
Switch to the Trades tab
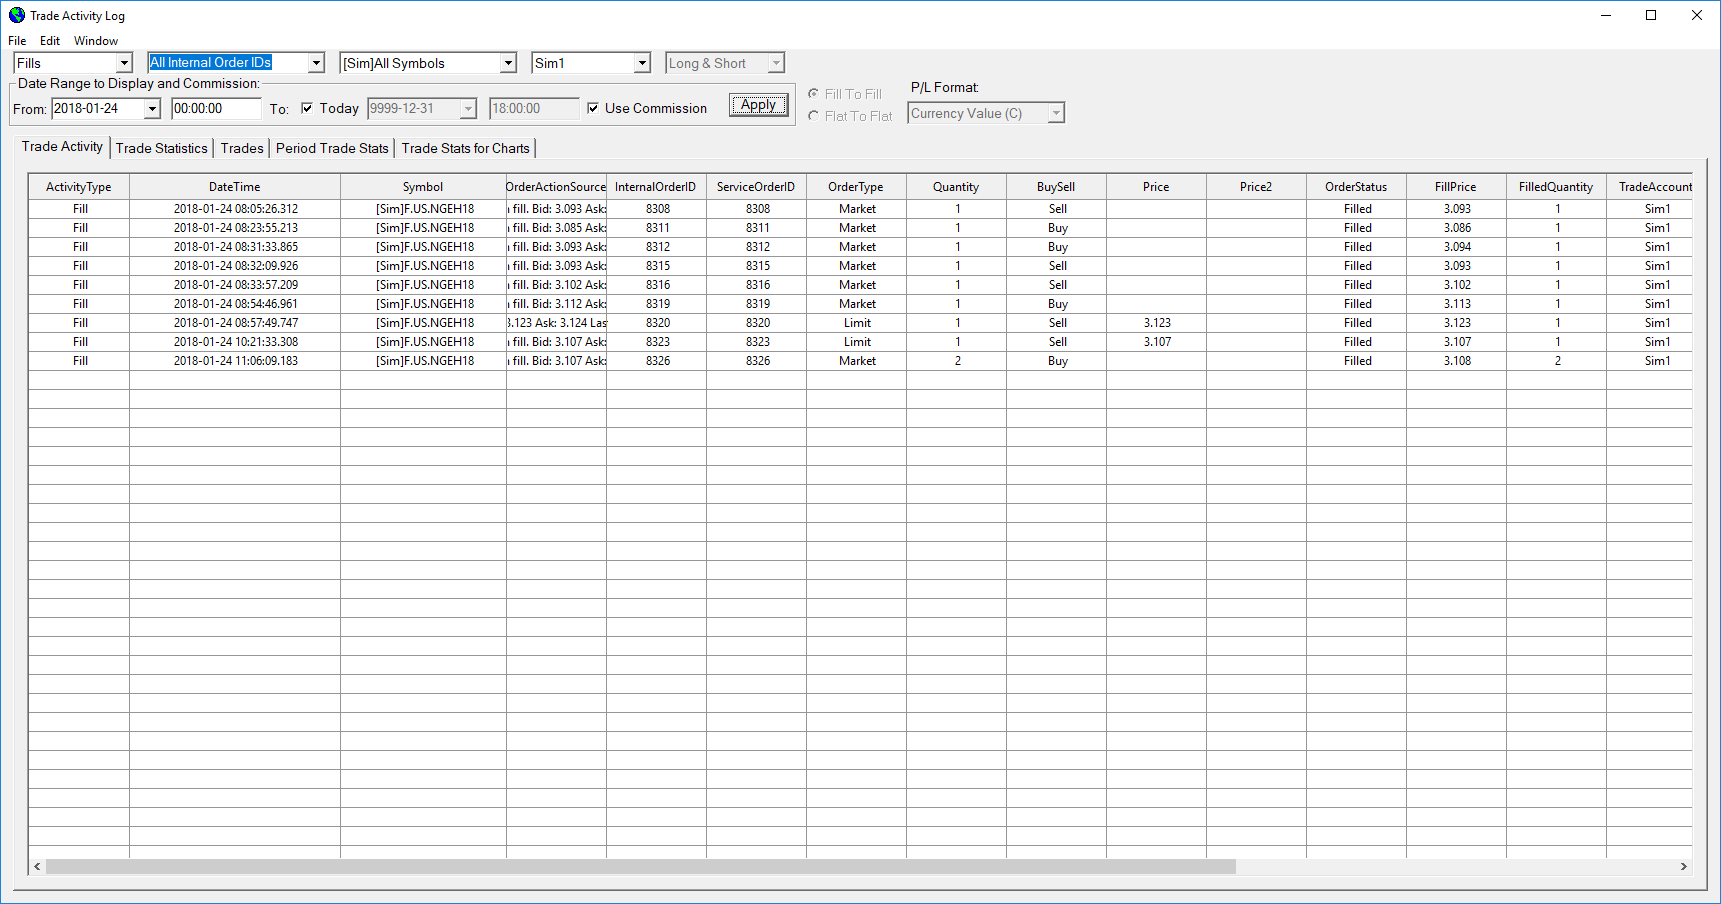coord(242,148)
